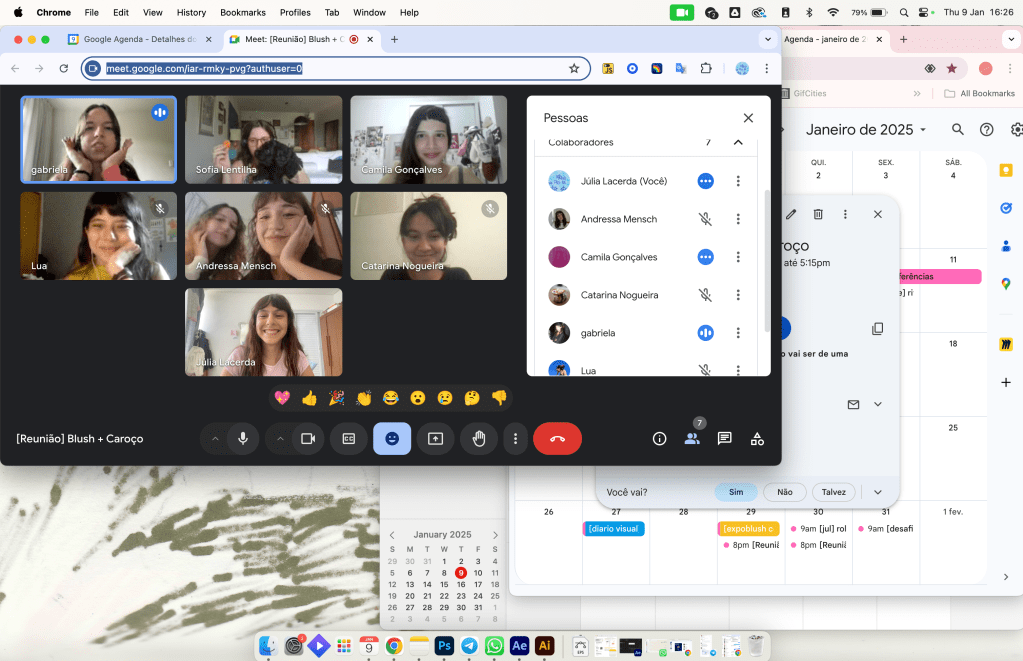Toggle closed captions button

click(x=349, y=438)
